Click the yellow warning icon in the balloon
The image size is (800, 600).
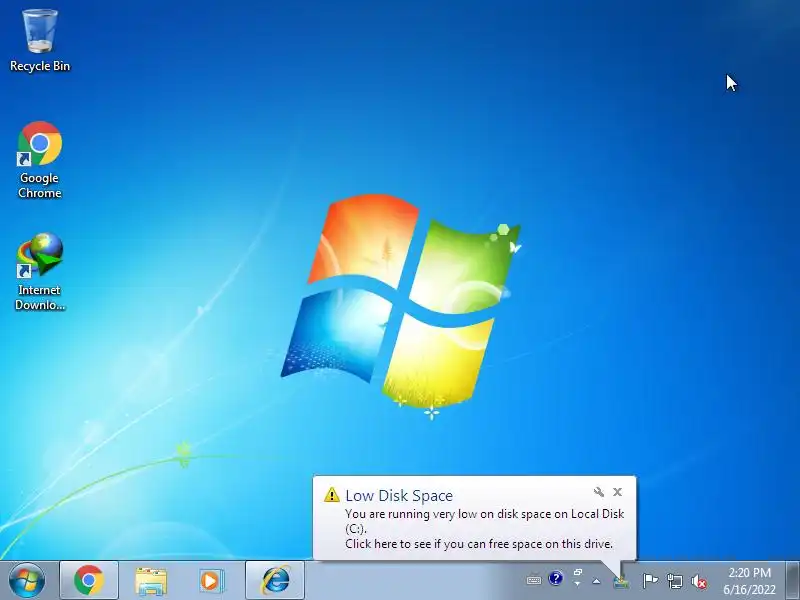332,494
